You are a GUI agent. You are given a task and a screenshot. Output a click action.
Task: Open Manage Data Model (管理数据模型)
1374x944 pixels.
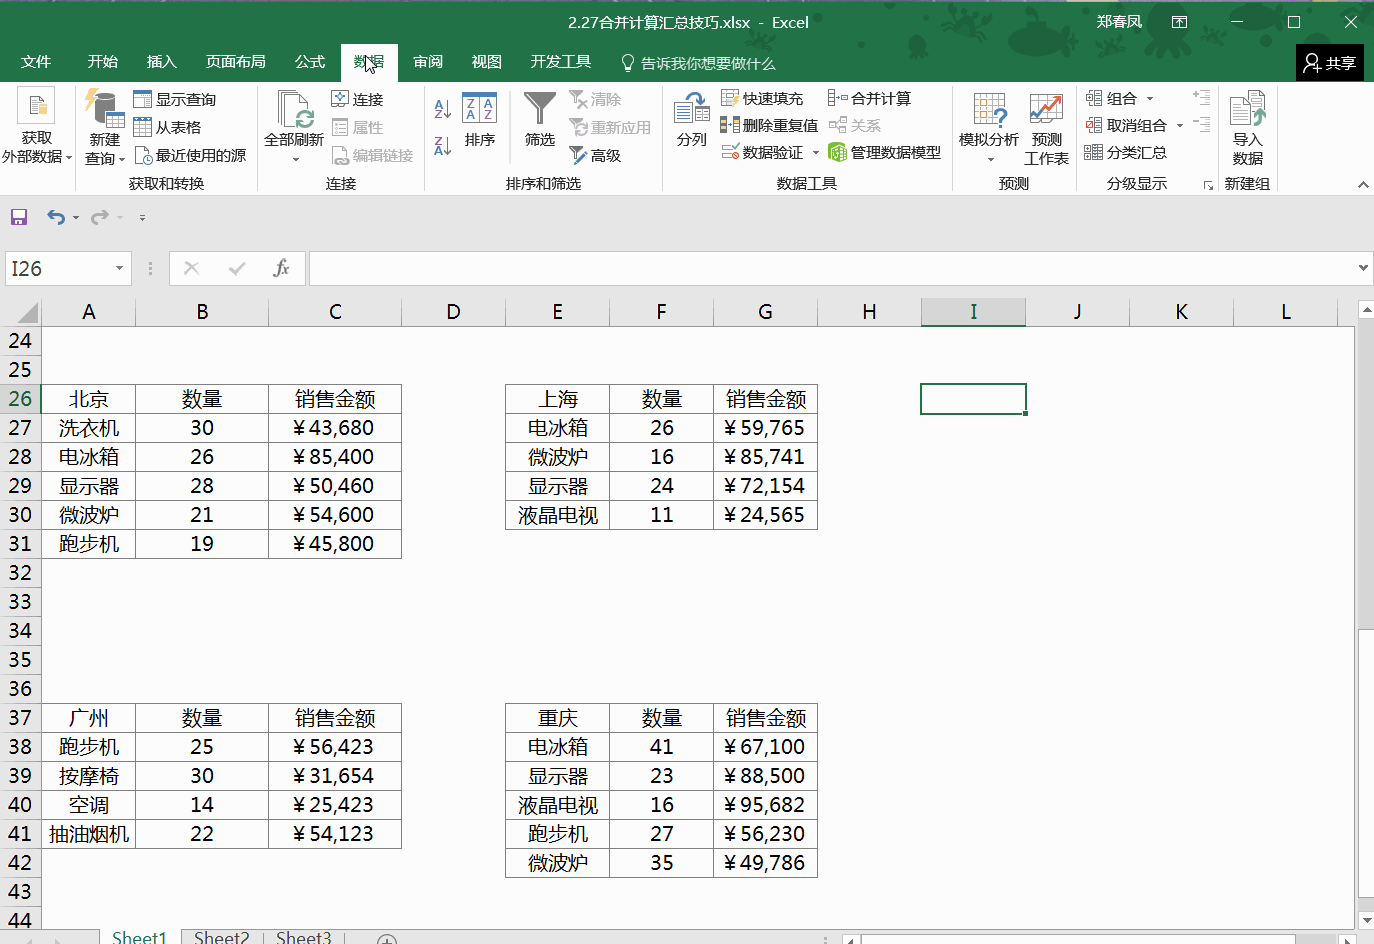click(x=885, y=152)
